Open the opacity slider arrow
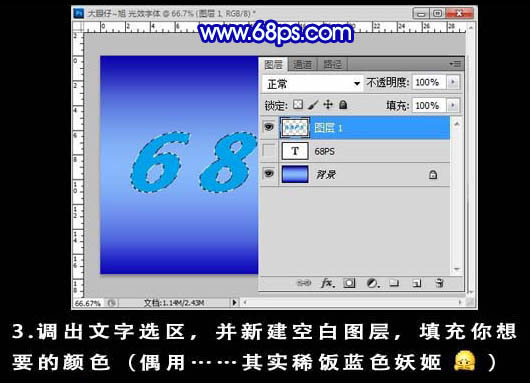Viewport: 530px width, 383px height. [453, 82]
